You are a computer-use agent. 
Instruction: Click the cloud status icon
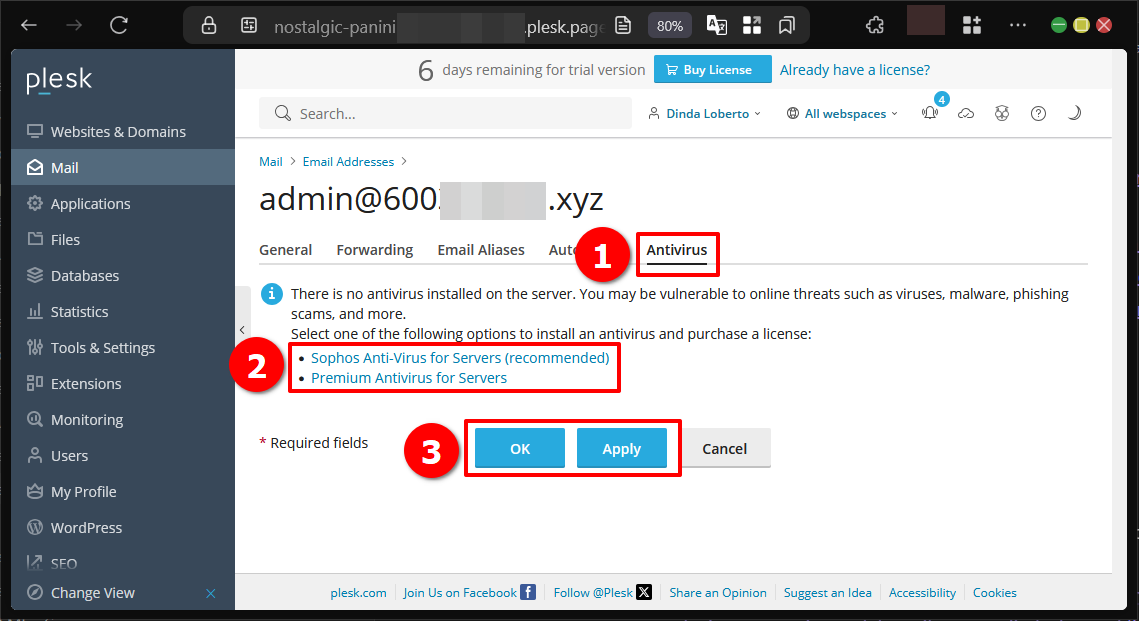click(x=966, y=114)
